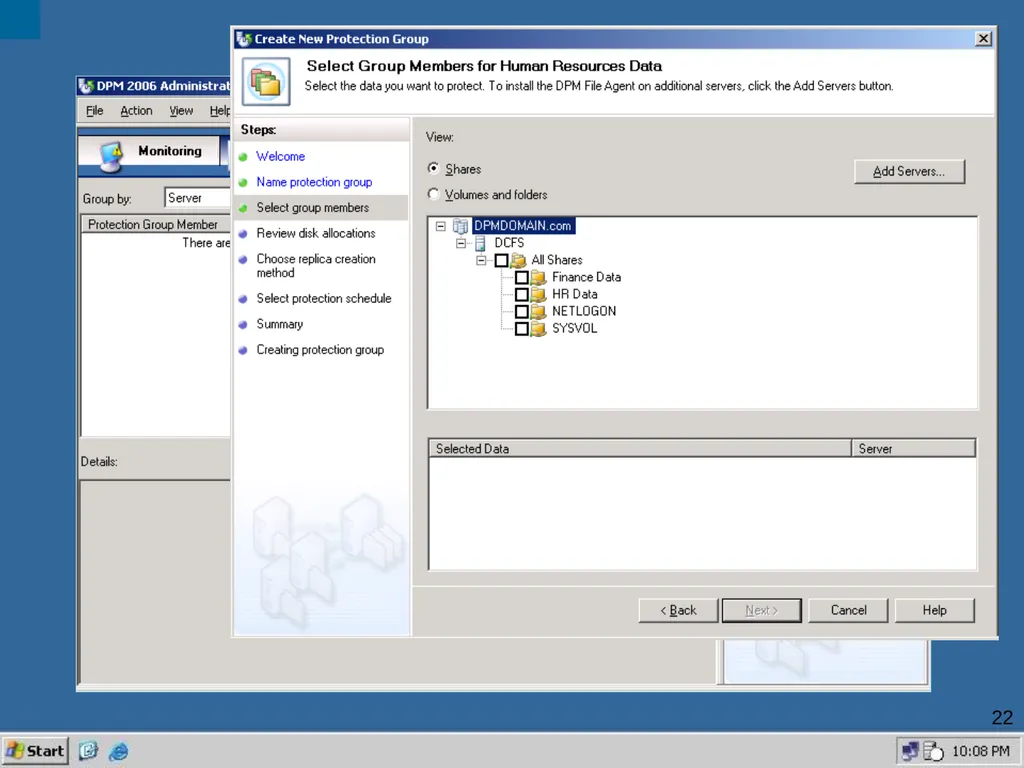Click the Finance Data folder icon
The height and width of the screenshot is (768, 1024).
[539, 277]
